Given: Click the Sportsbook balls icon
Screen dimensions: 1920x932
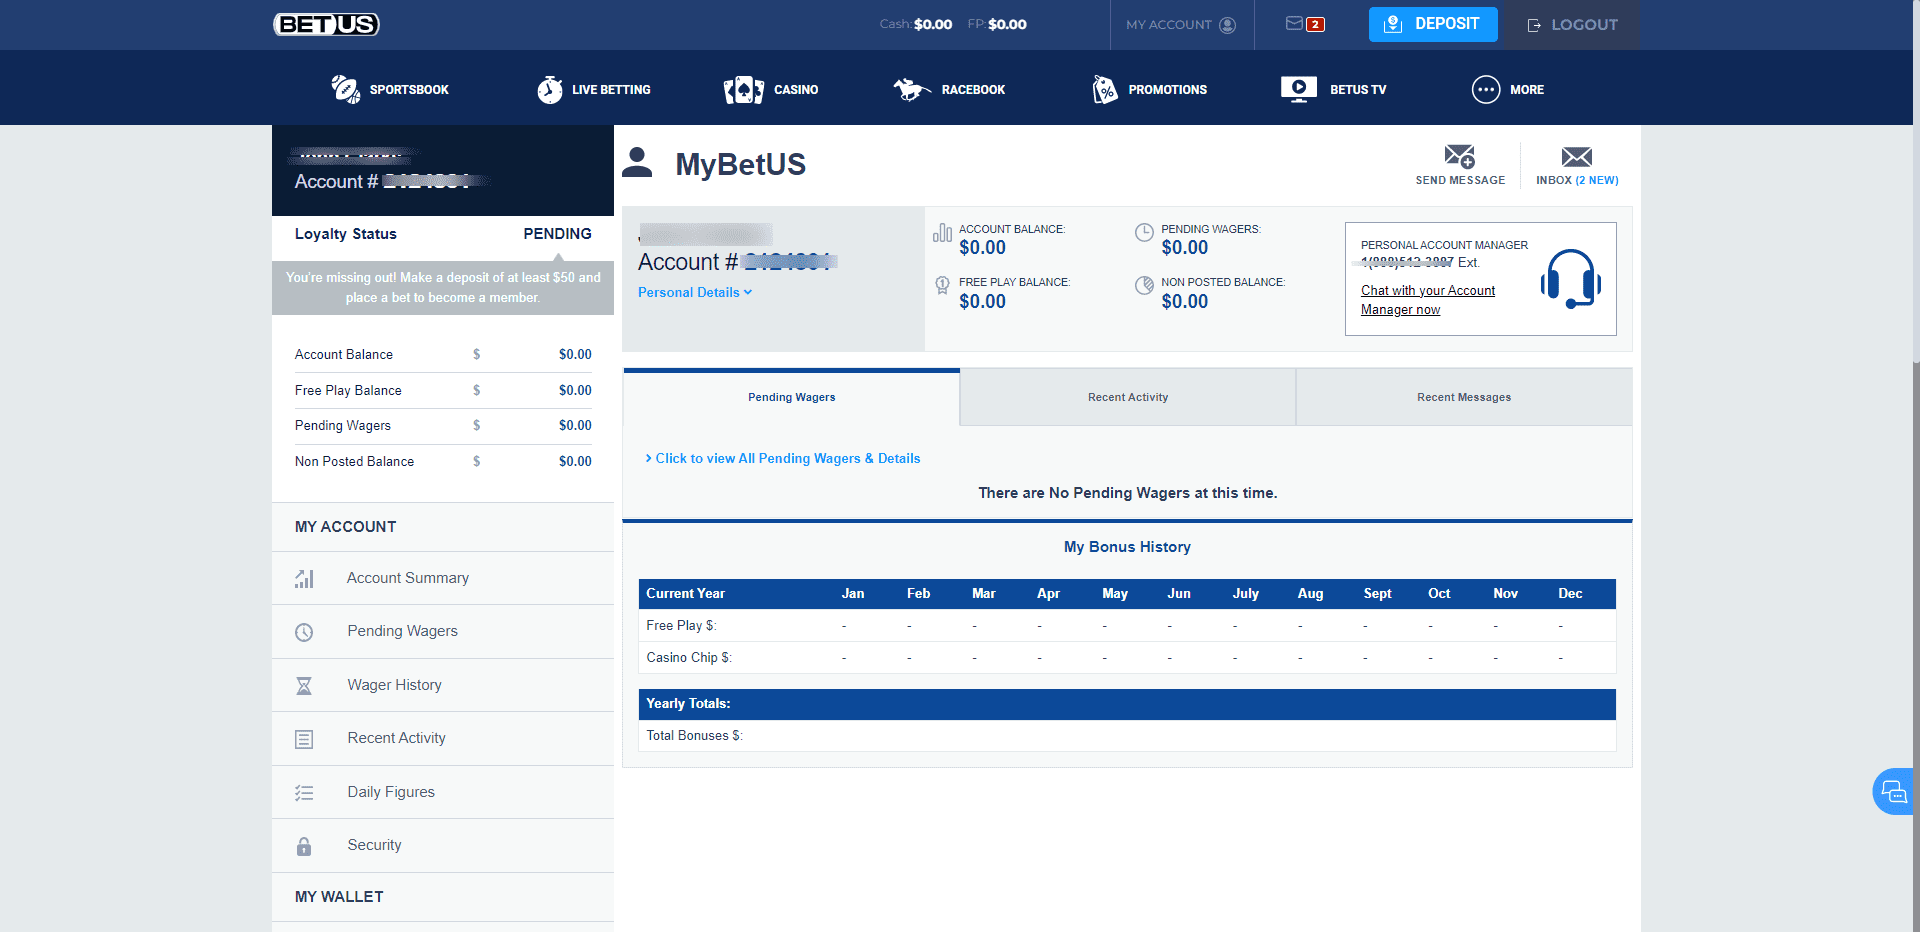Looking at the screenshot, I should tap(345, 89).
